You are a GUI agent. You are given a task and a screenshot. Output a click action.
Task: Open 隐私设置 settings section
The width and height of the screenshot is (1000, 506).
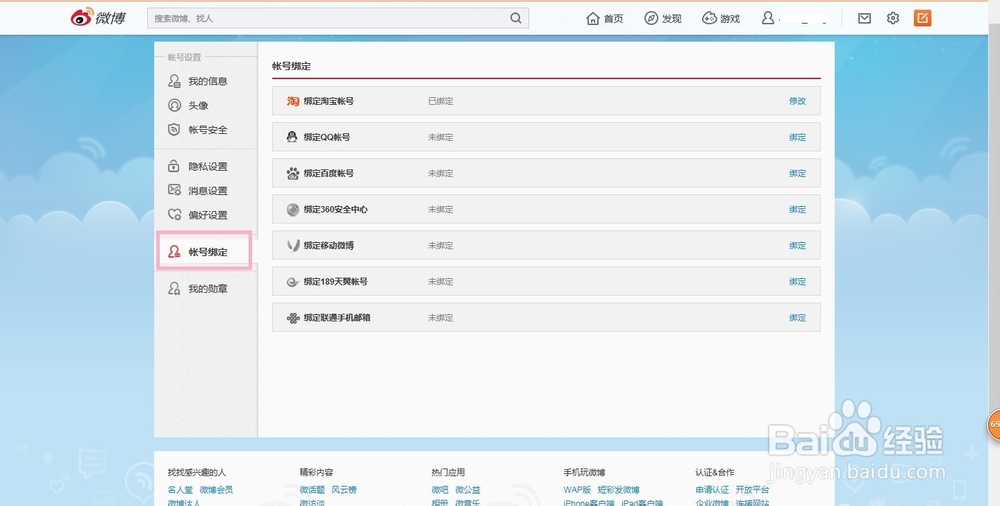pyautogui.click(x=208, y=167)
